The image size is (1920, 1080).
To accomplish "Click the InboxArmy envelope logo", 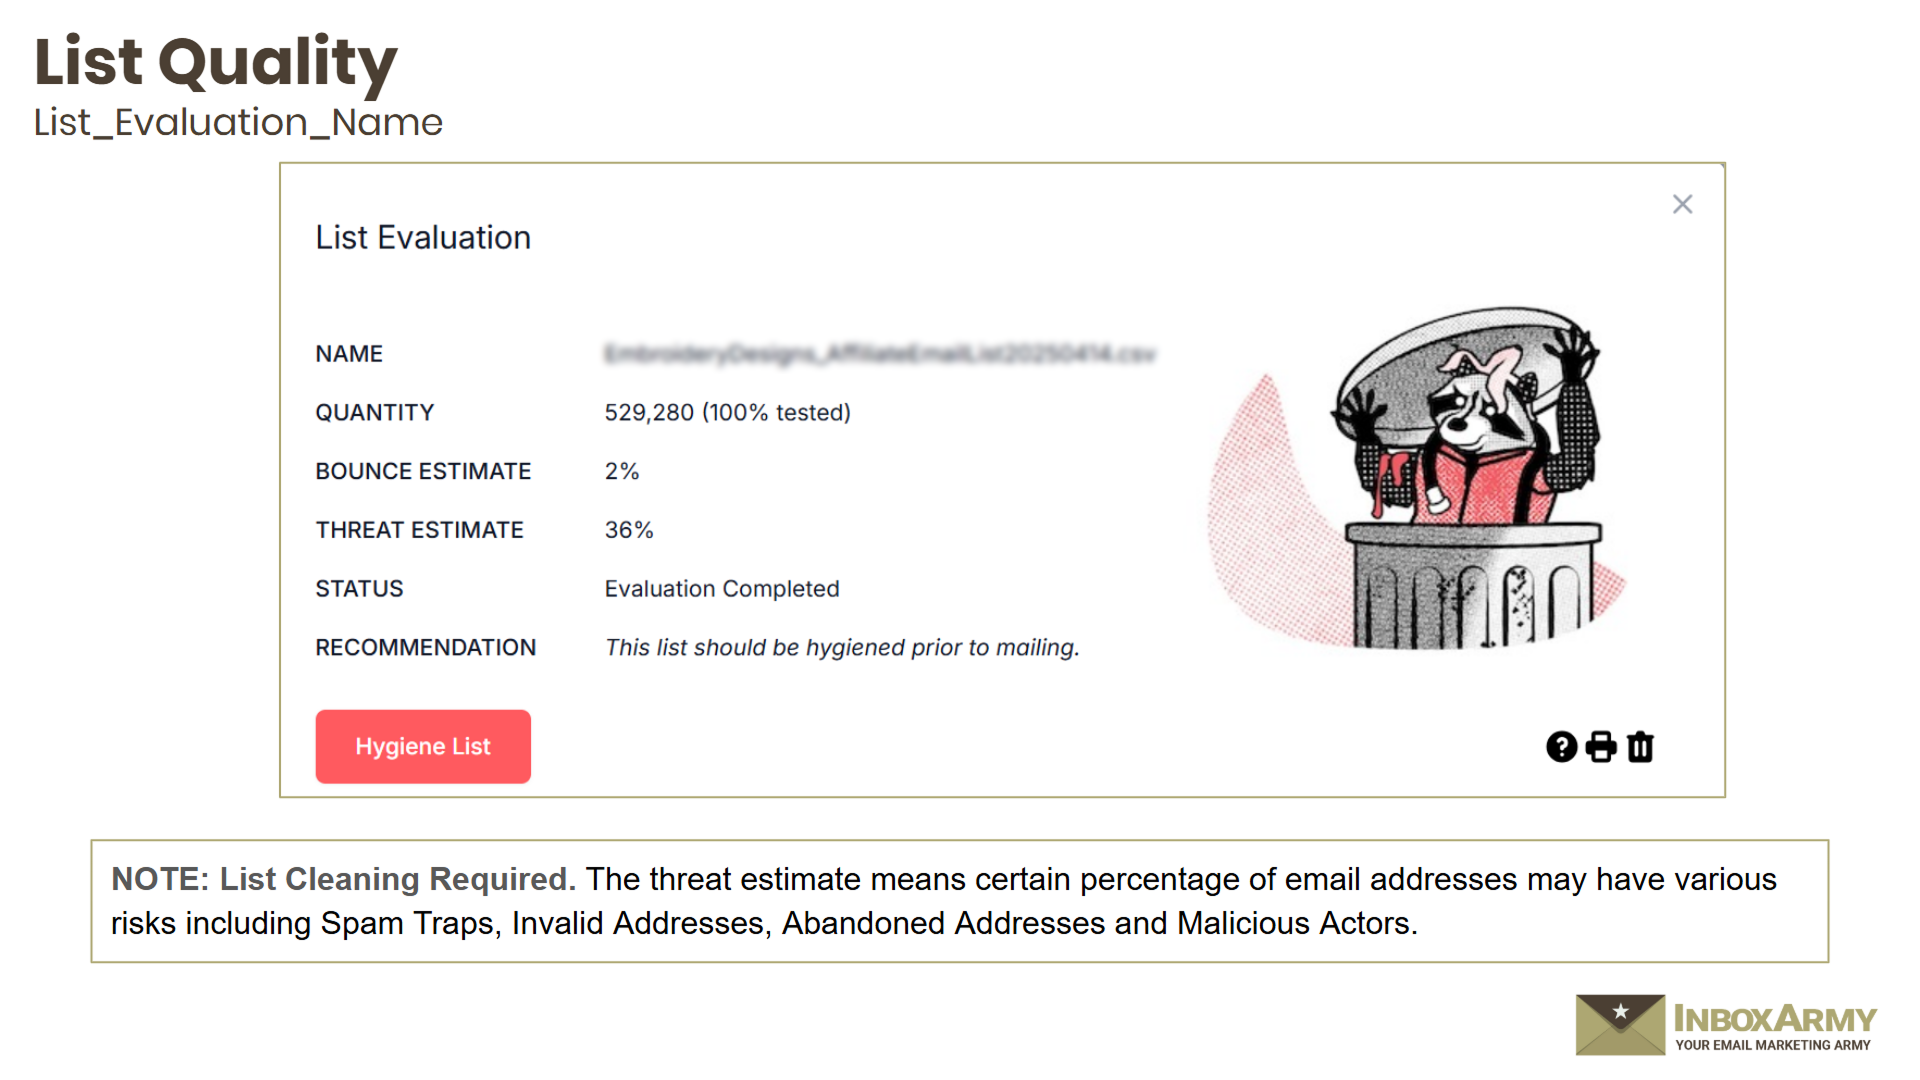I will point(1620,1024).
